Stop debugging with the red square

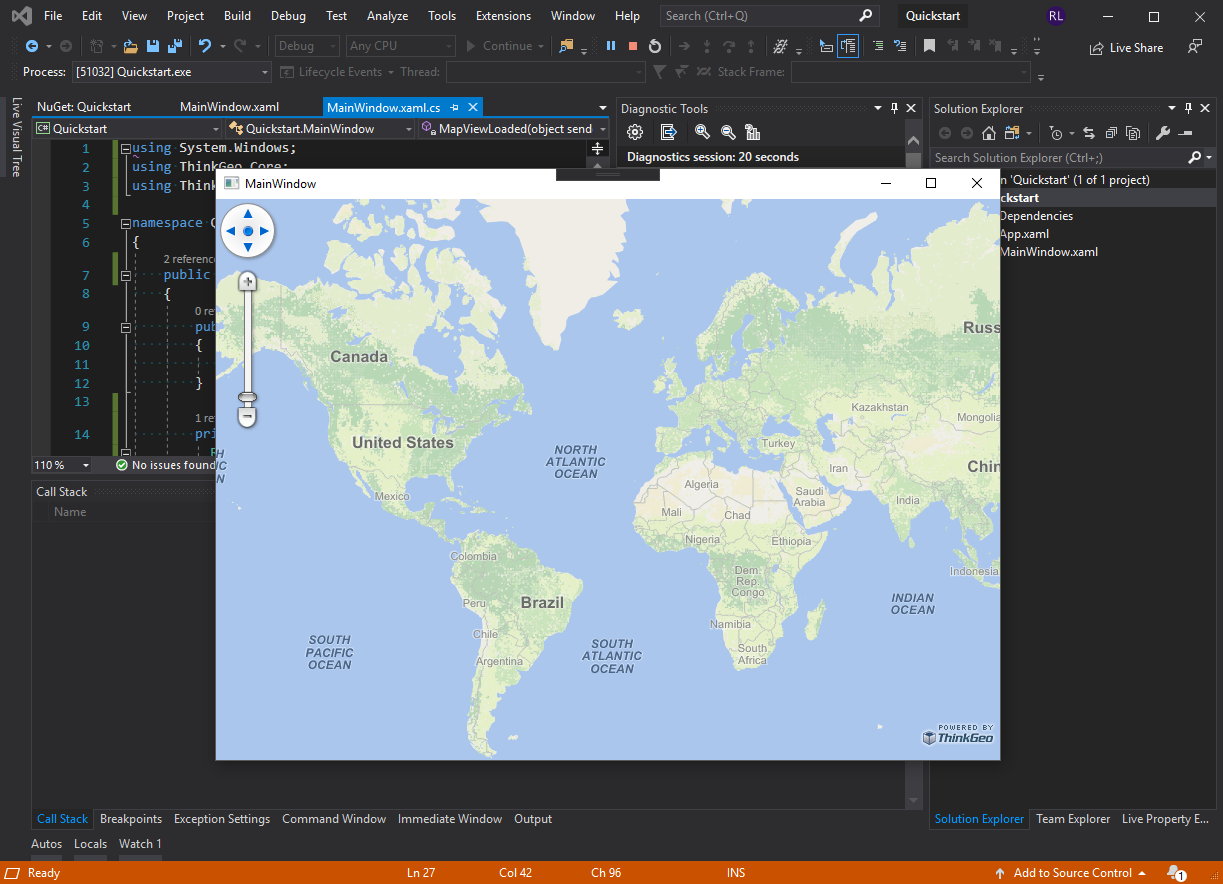coord(632,46)
